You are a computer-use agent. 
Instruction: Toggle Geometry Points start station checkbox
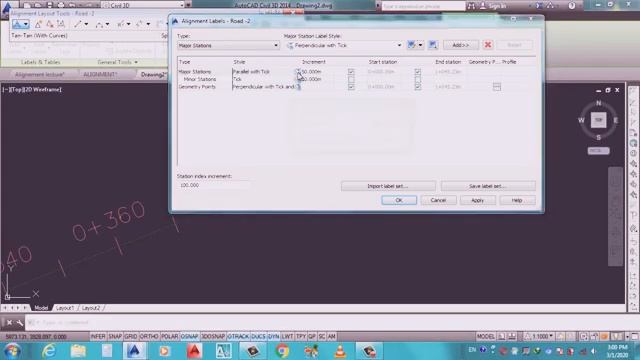click(x=351, y=87)
